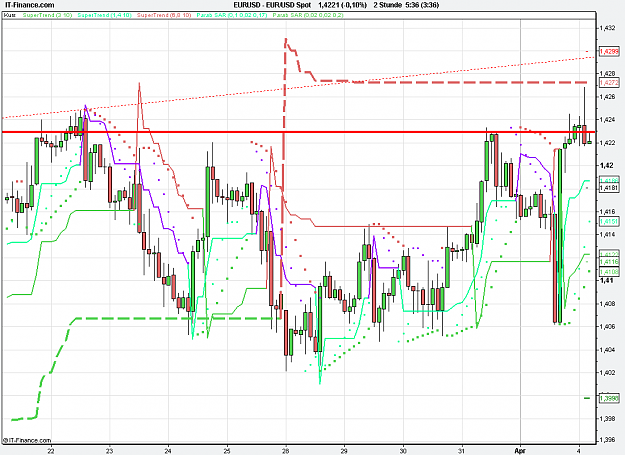The width and height of the screenshot is (625, 455).
Task: Select the Parab SAR (0,02 0,02 0,2) label
Action: (308, 15)
